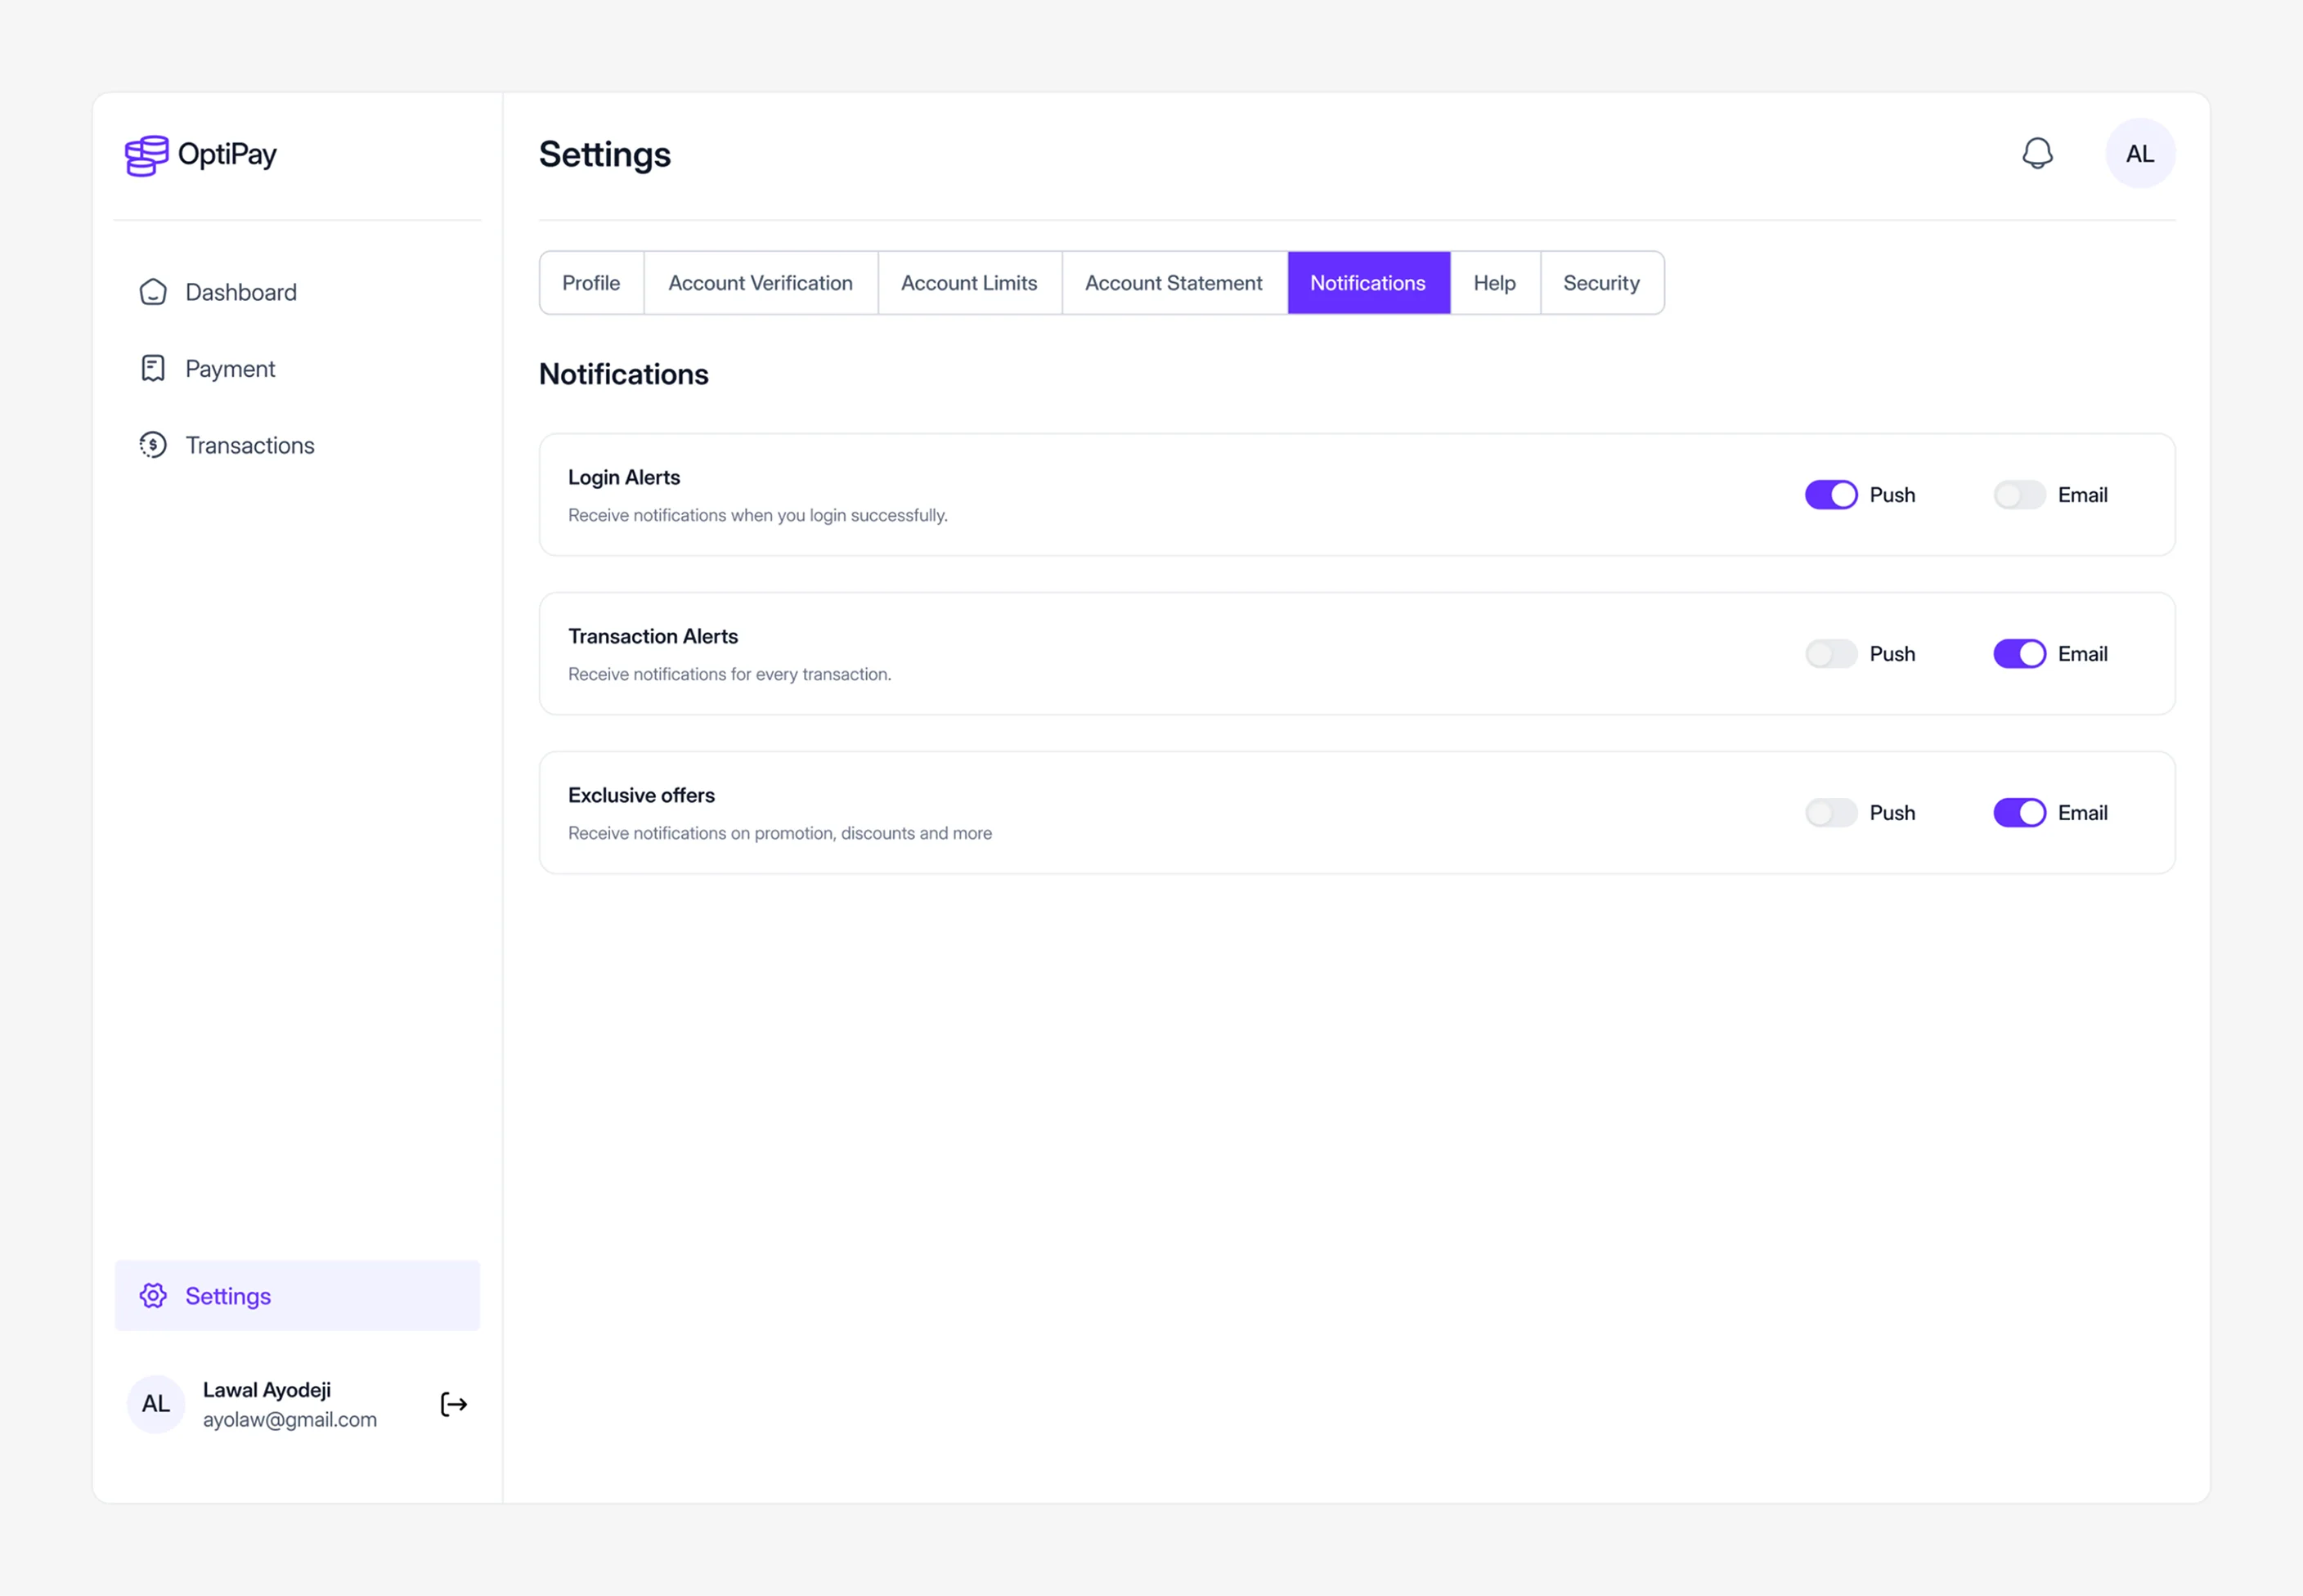Click the Payment receipt icon
The height and width of the screenshot is (1596, 2303).
pyautogui.click(x=153, y=368)
